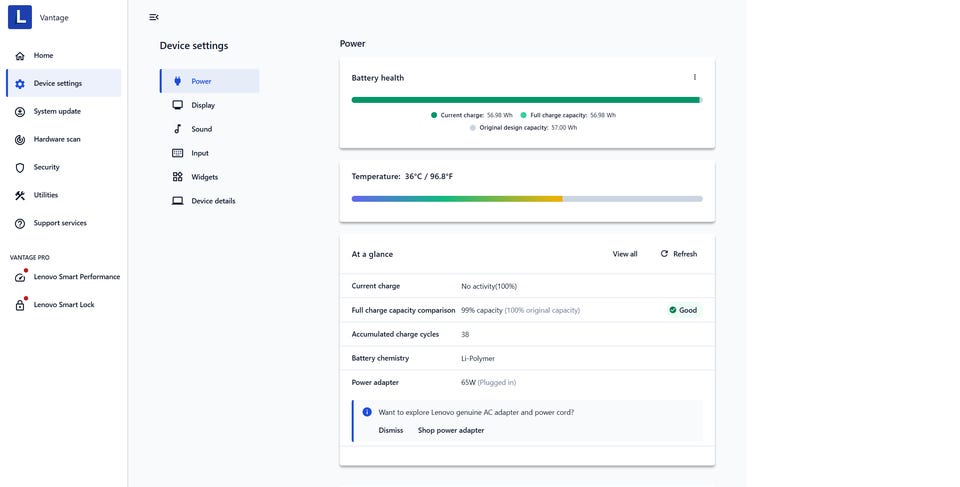Click the Power plug icon
The height and width of the screenshot is (487, 960).
[178, 81]
